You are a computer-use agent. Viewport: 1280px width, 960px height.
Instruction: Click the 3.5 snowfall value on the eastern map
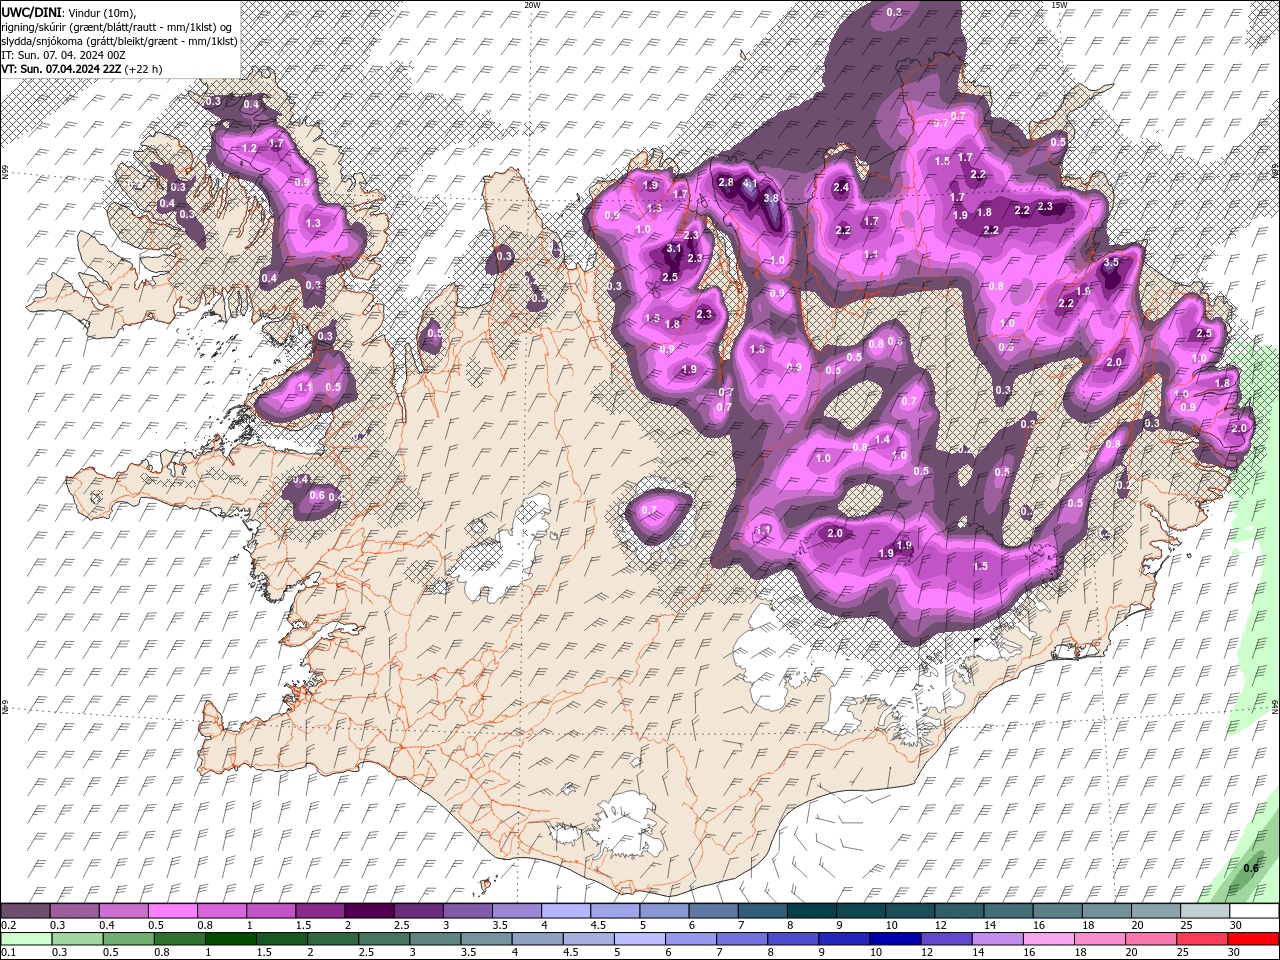1111,262
